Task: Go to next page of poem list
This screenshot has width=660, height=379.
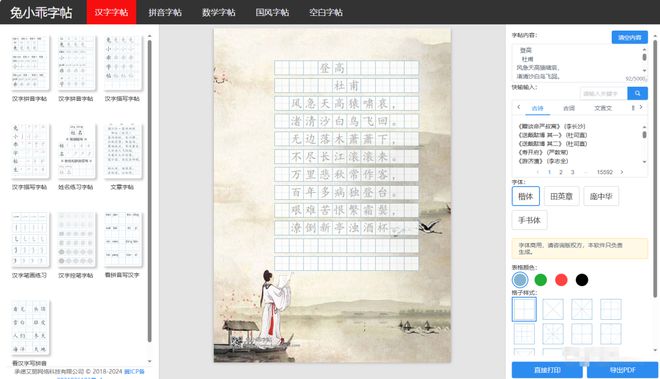Action: tap(622, 172)
